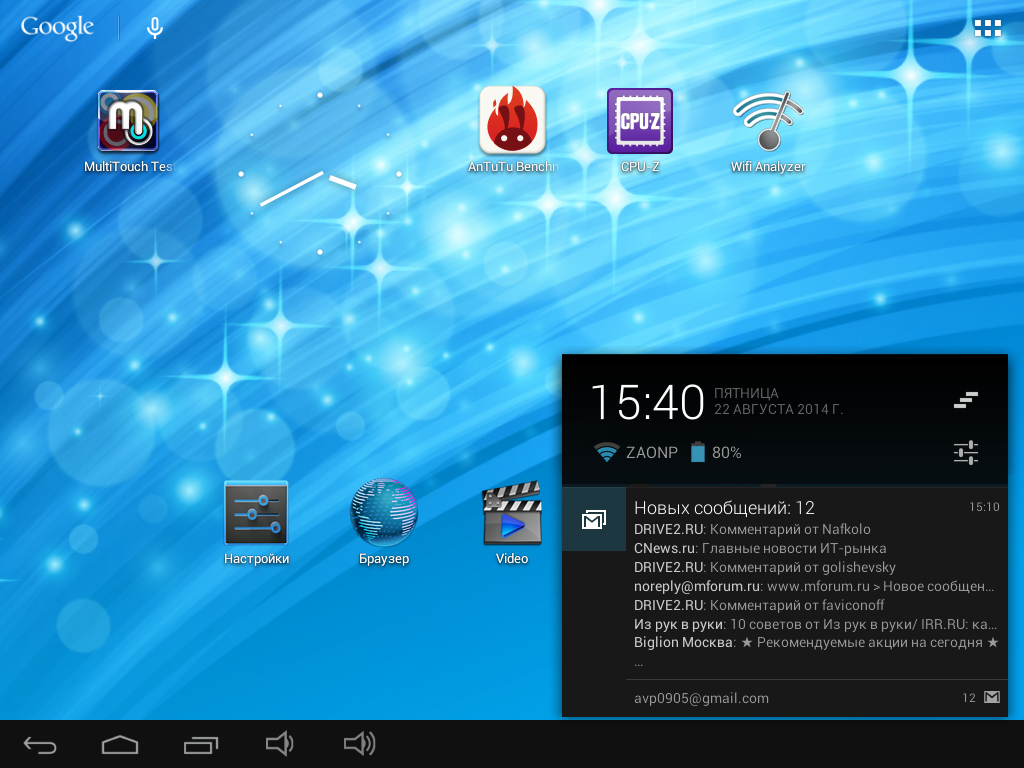Viewport: 1024px width, 768px height.
Task: Launch AnTuTu Benchmark app
Action: [512, 120]
